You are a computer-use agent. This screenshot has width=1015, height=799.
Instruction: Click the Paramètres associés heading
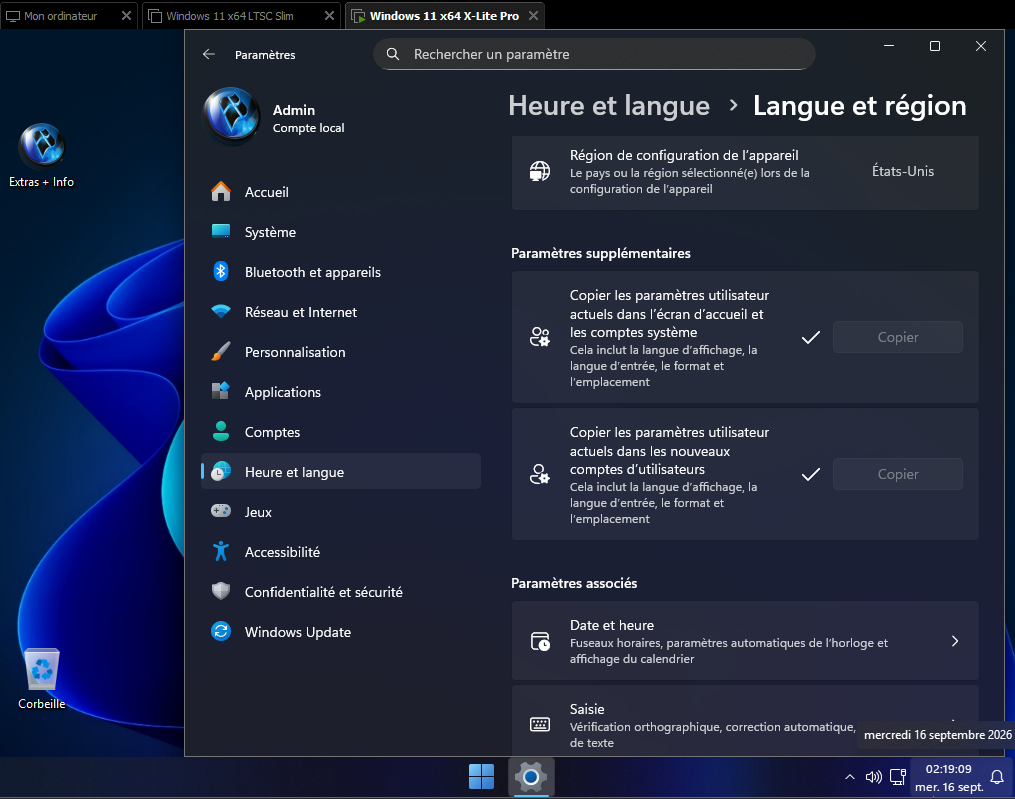tap(574, 583)
